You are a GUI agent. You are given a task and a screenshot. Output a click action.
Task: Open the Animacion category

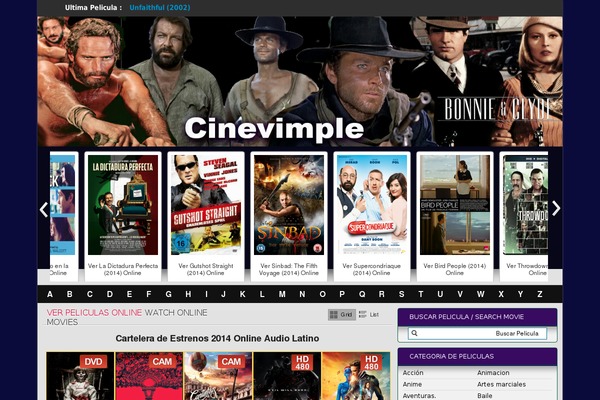tap(493, 372)
